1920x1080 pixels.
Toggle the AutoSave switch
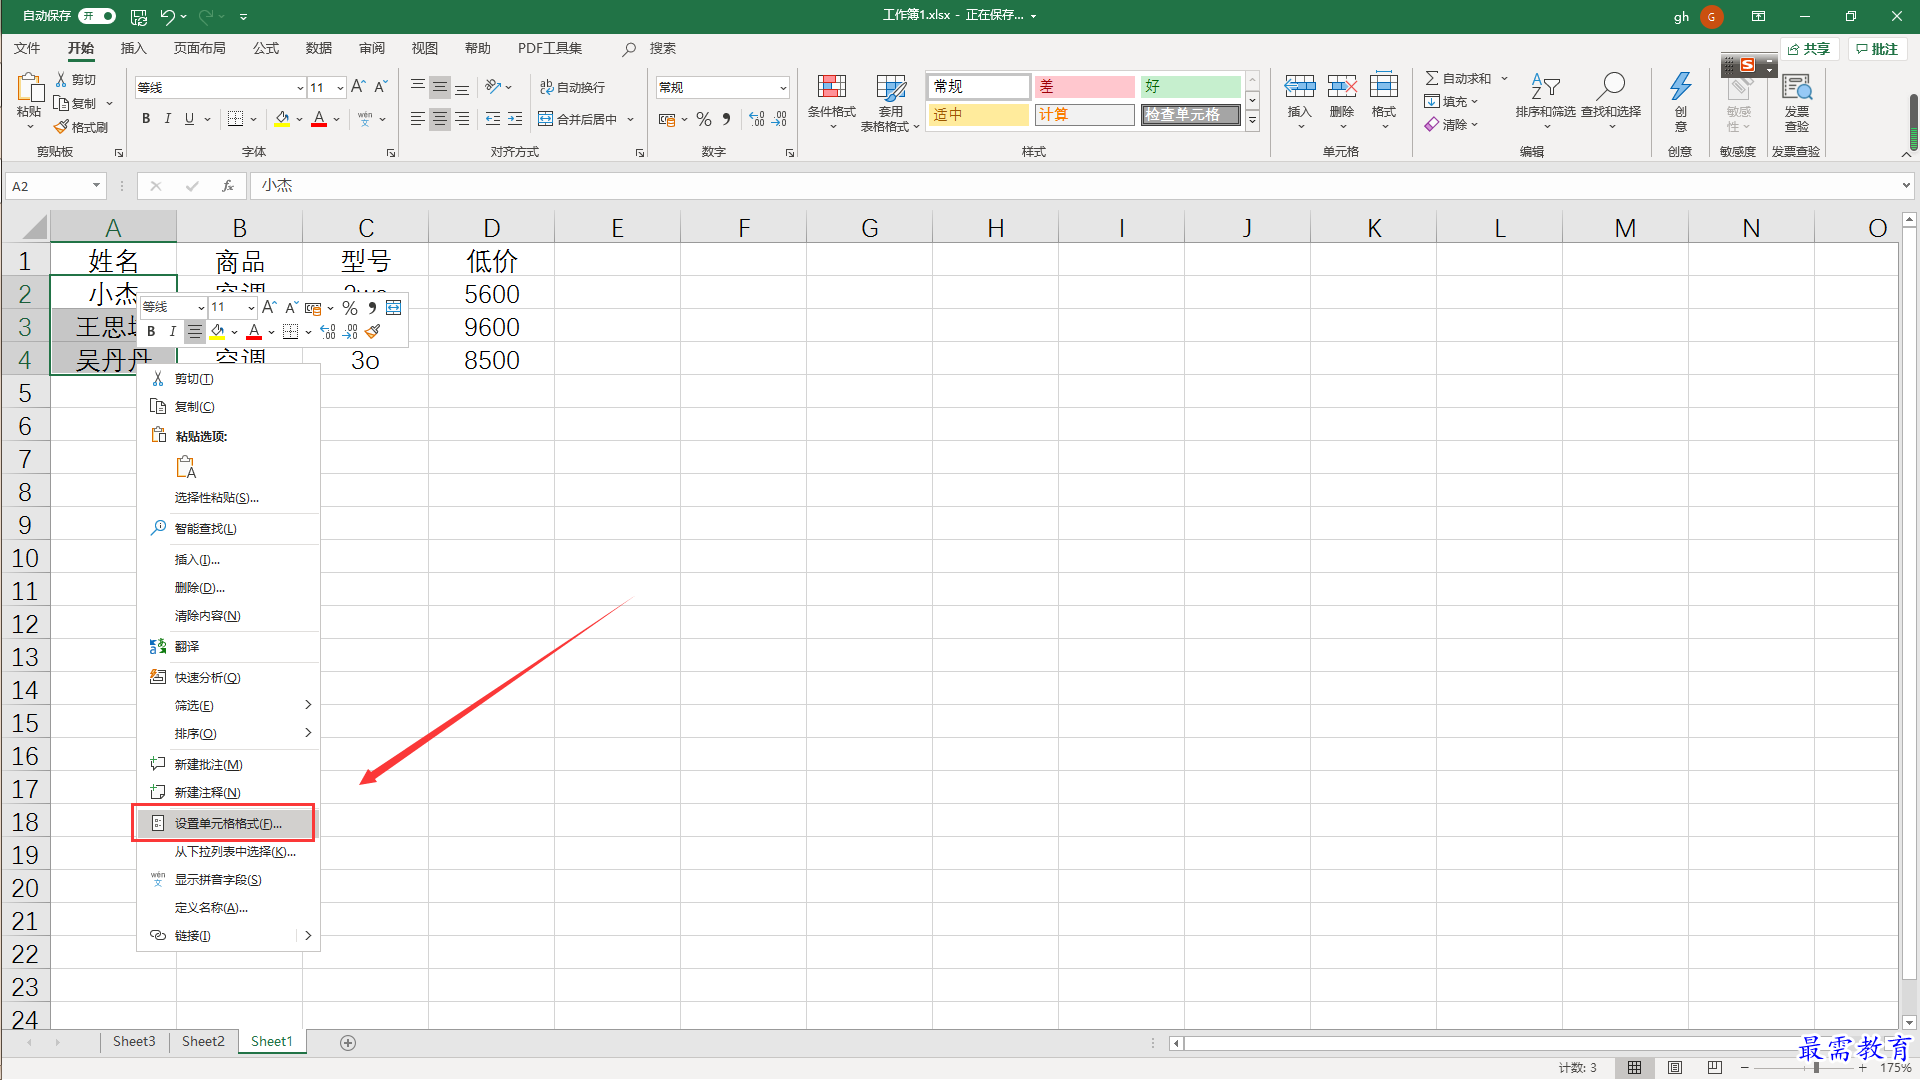97,16
